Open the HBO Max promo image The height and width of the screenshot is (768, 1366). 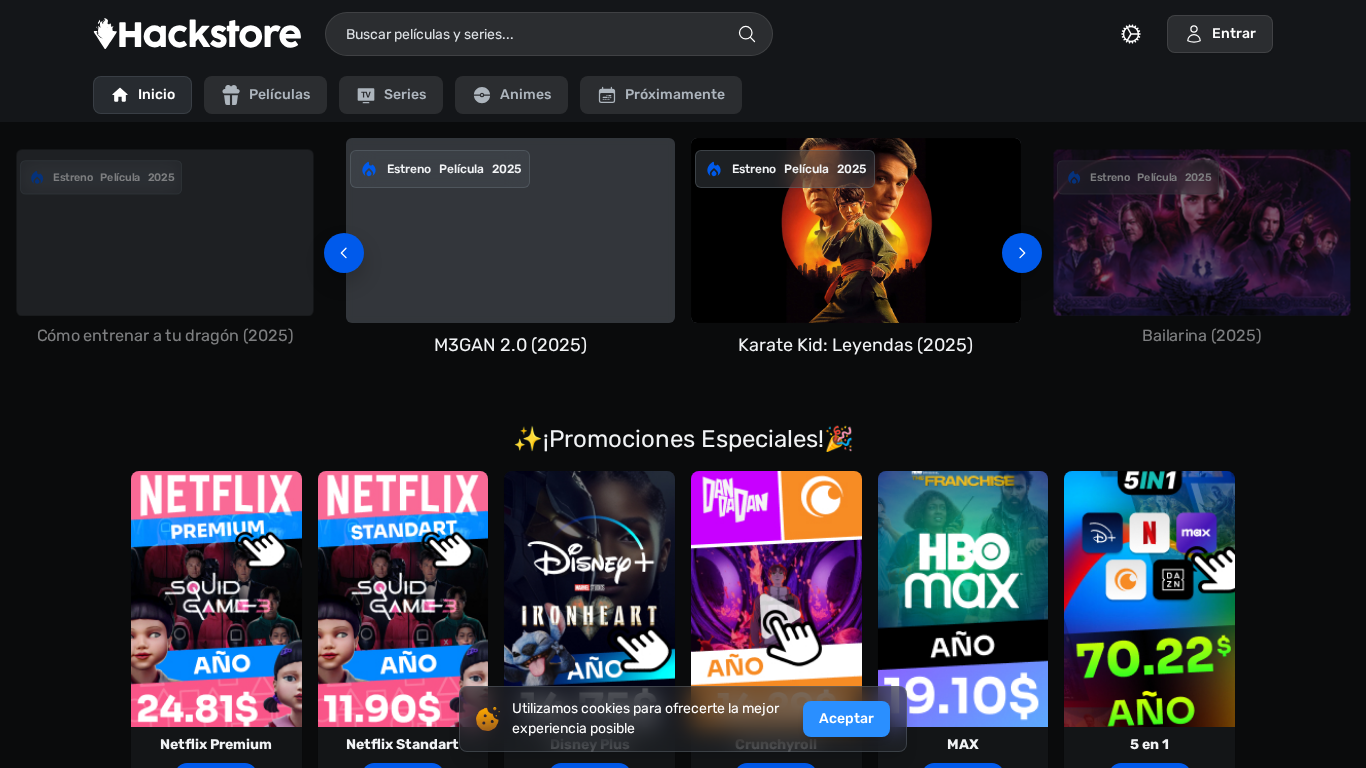click(963, 599)
